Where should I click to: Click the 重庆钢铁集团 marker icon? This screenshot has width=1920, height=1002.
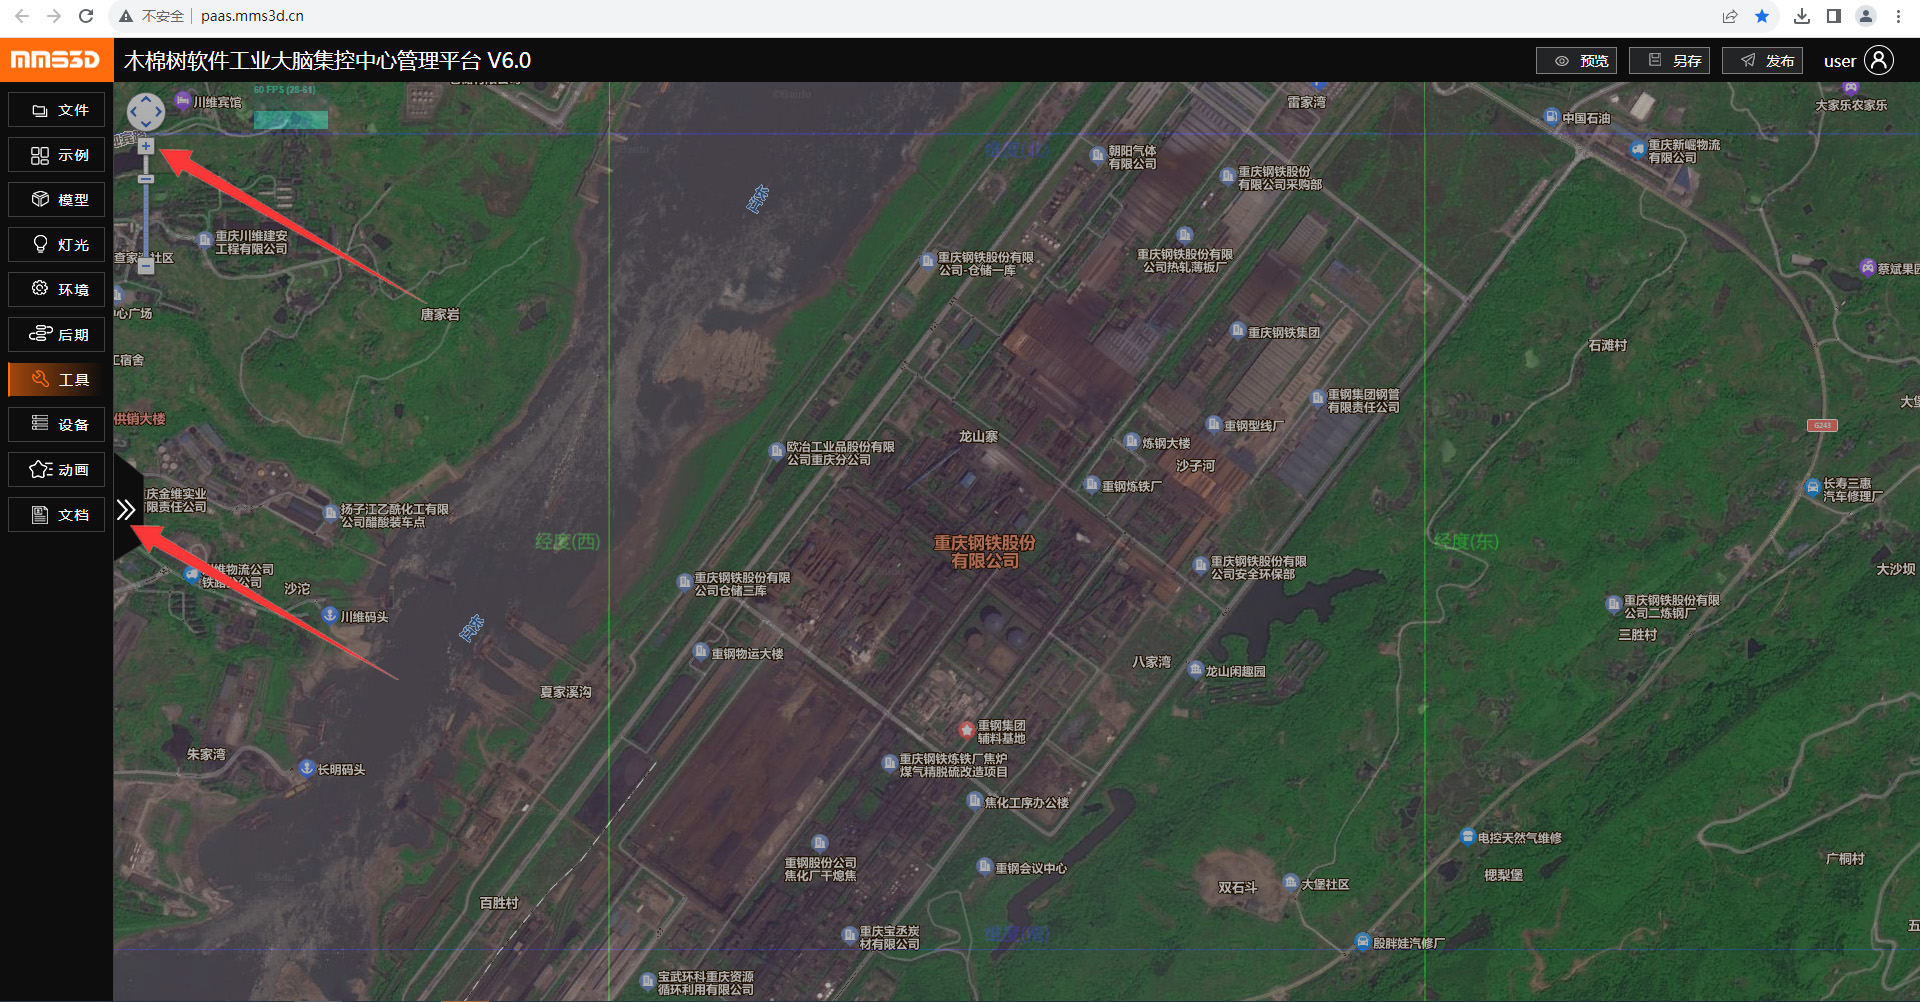[x=1237, y=330]
